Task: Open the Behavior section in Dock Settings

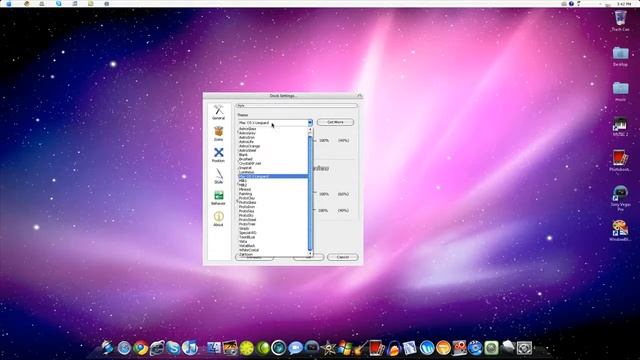Action: coord(218,198)
